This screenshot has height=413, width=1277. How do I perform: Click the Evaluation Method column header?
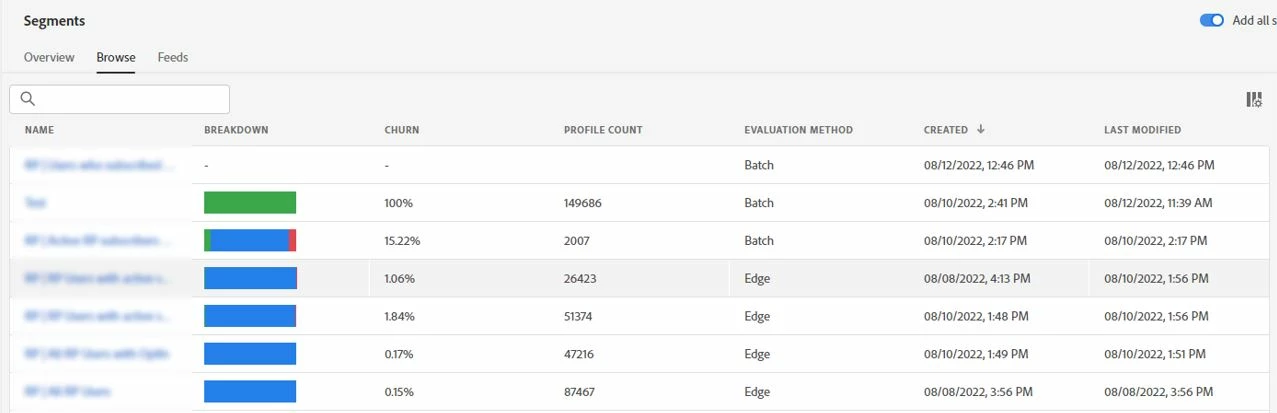coord(798,130)
